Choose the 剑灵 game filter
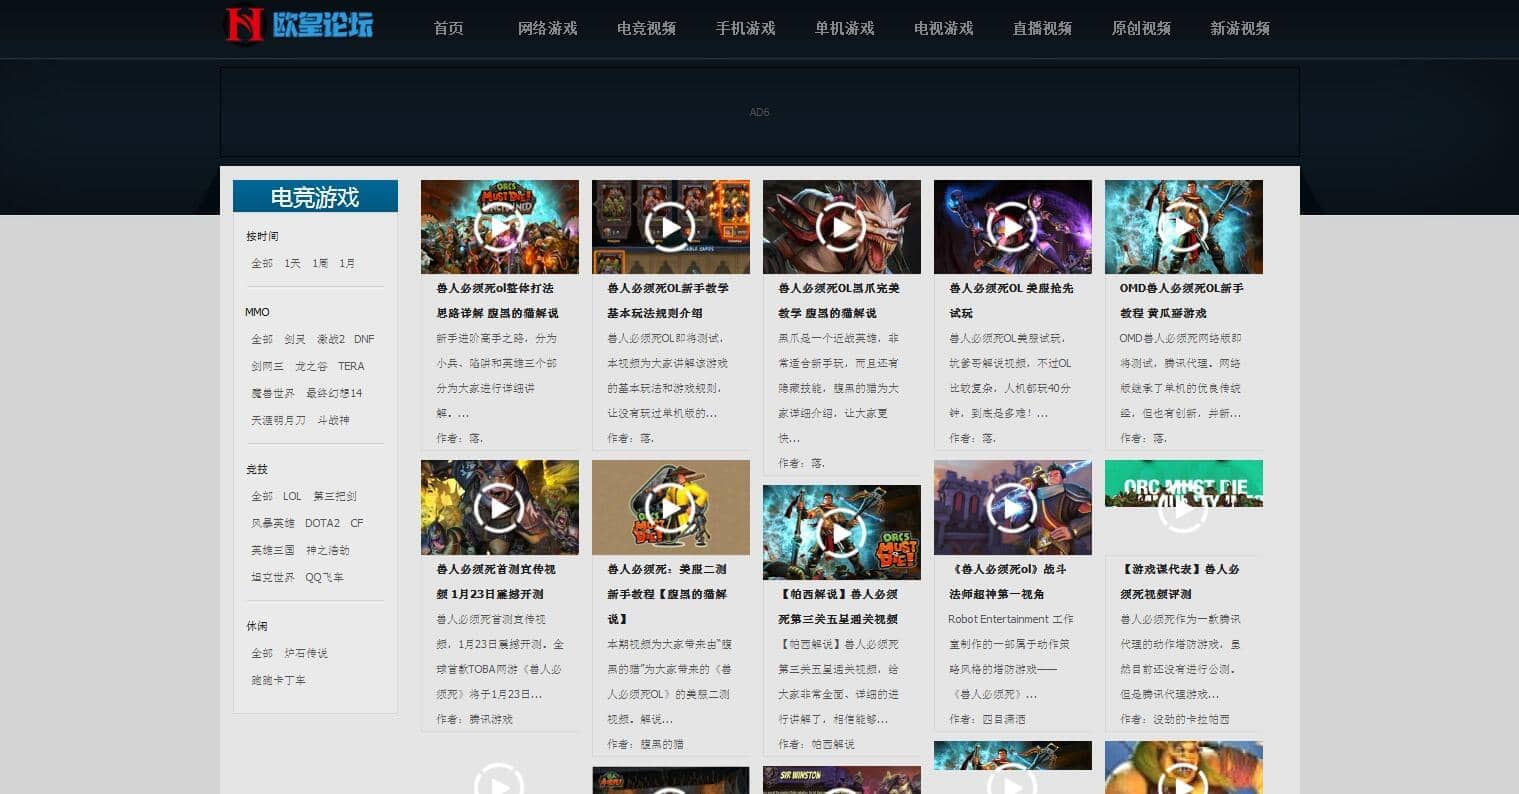The height and width of the screenshot is (794, 1519). point(295,339)
